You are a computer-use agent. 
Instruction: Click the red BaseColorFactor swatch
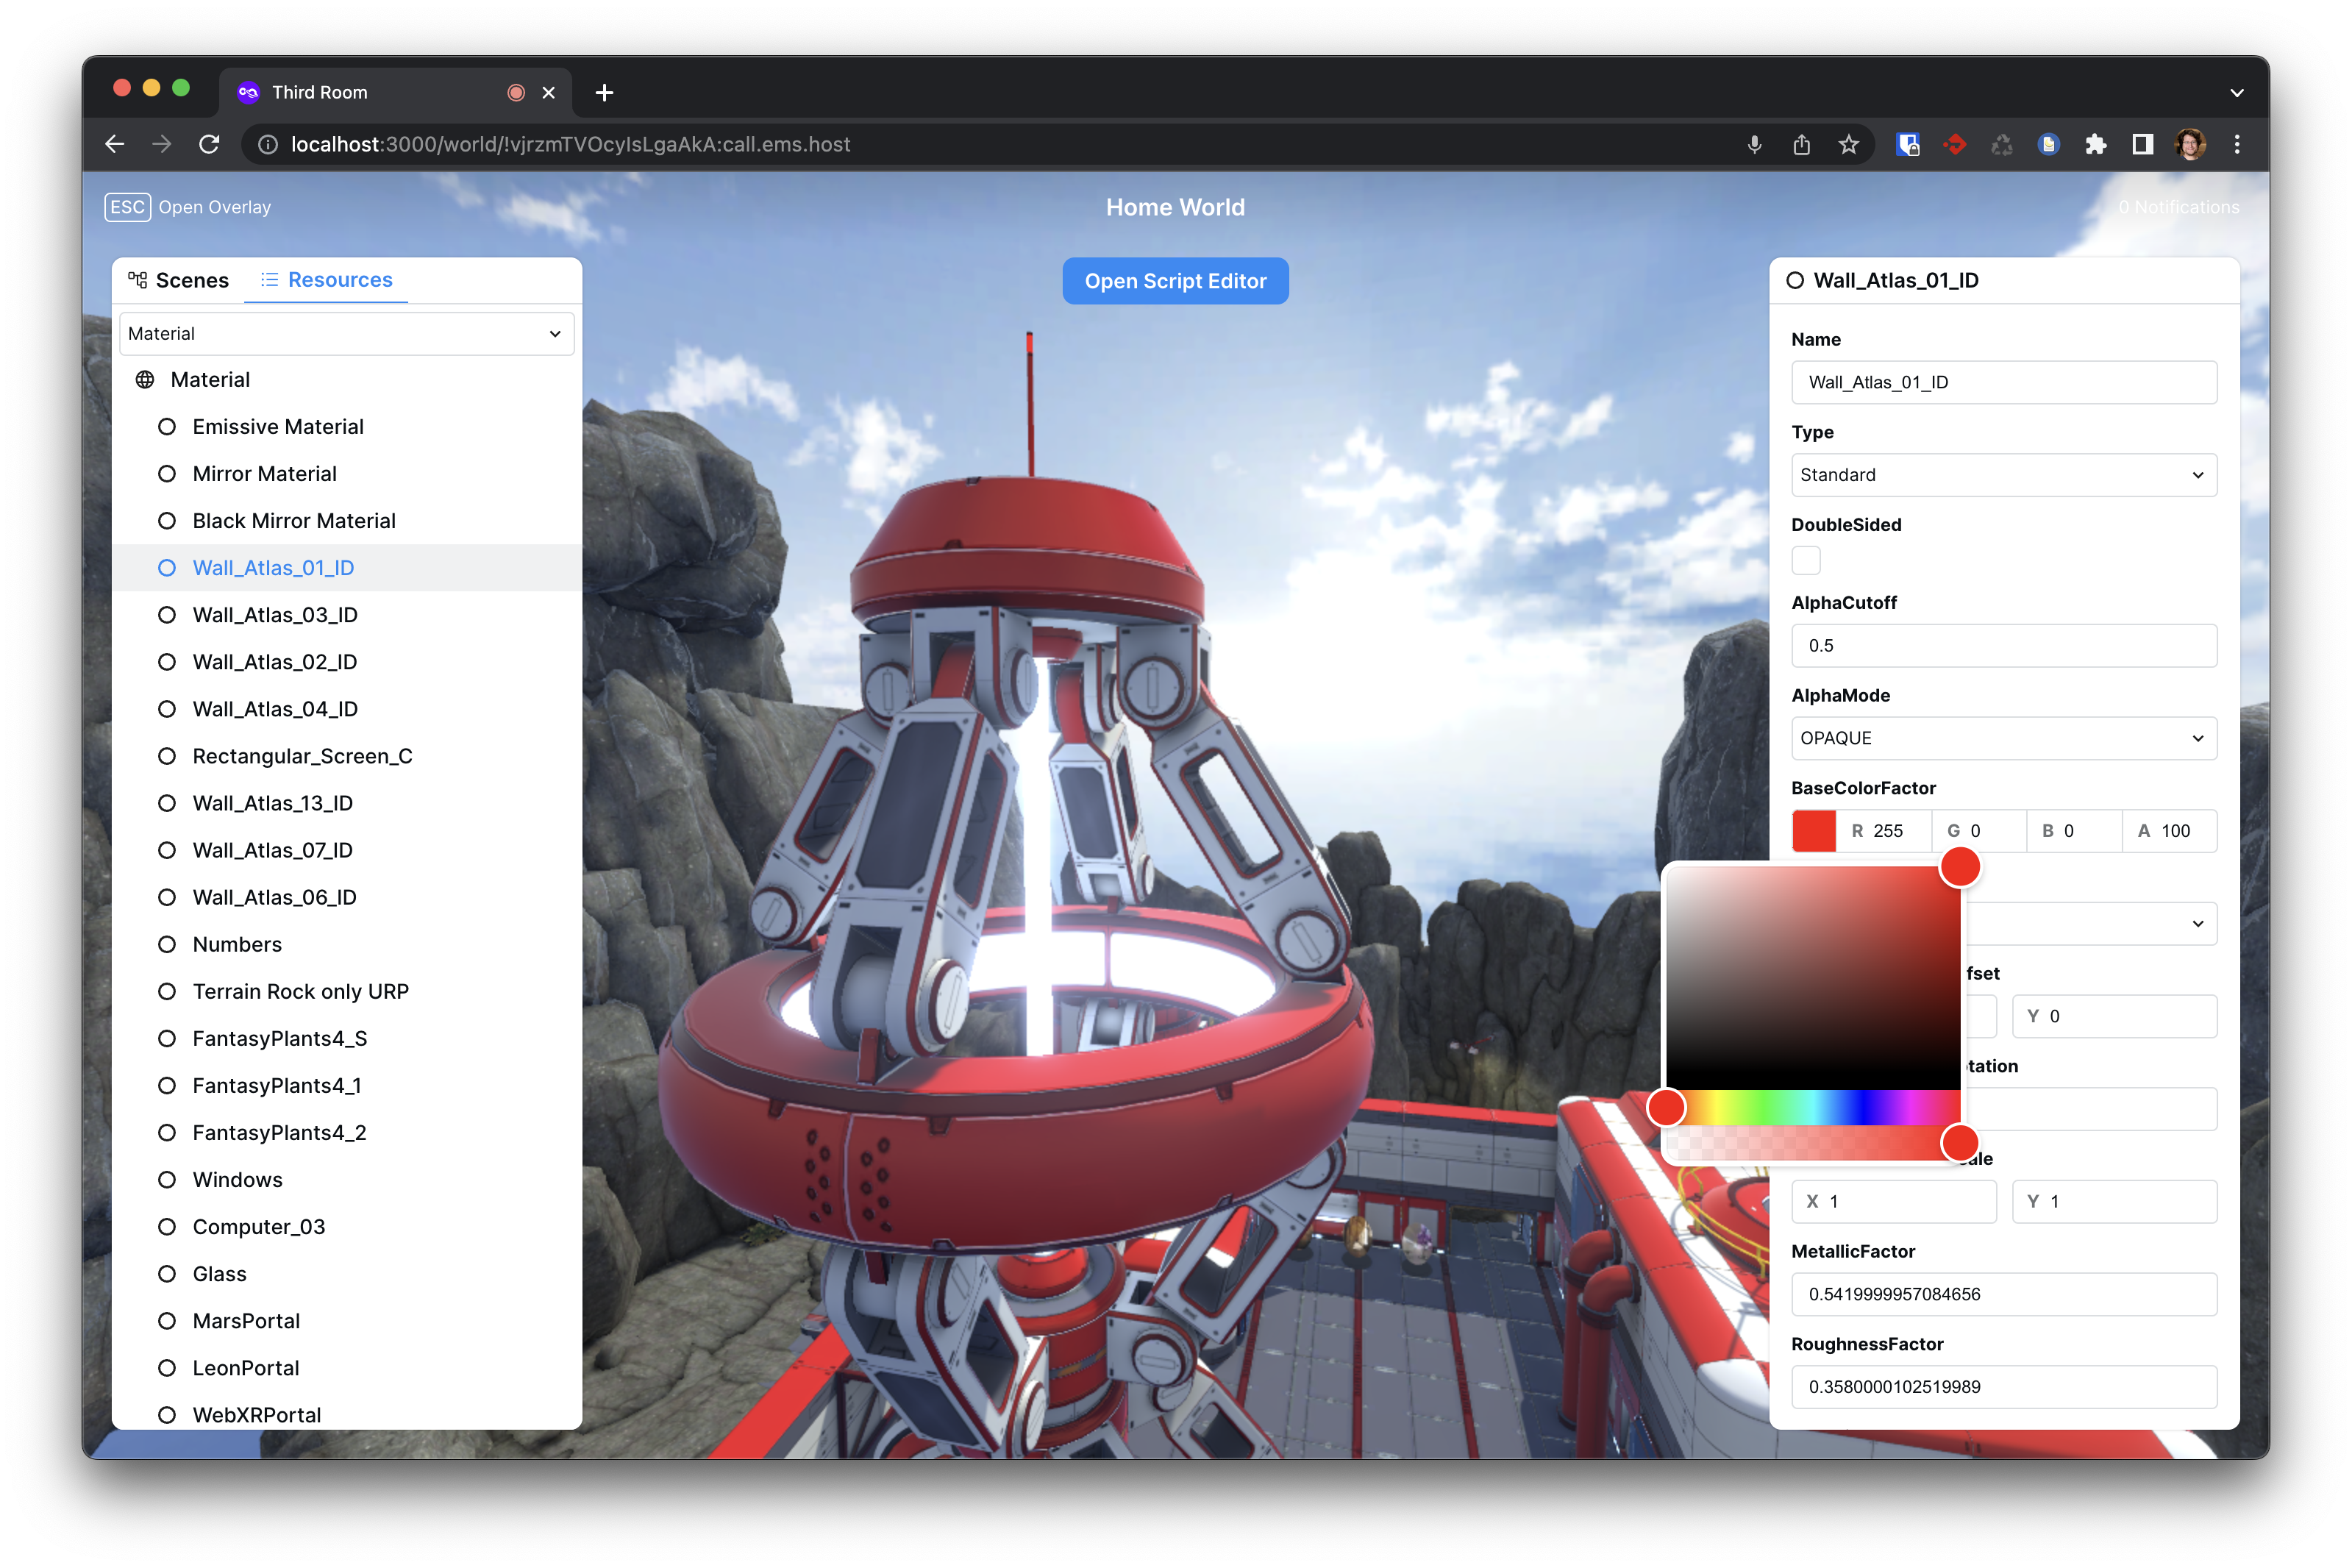coord(1814,831)
